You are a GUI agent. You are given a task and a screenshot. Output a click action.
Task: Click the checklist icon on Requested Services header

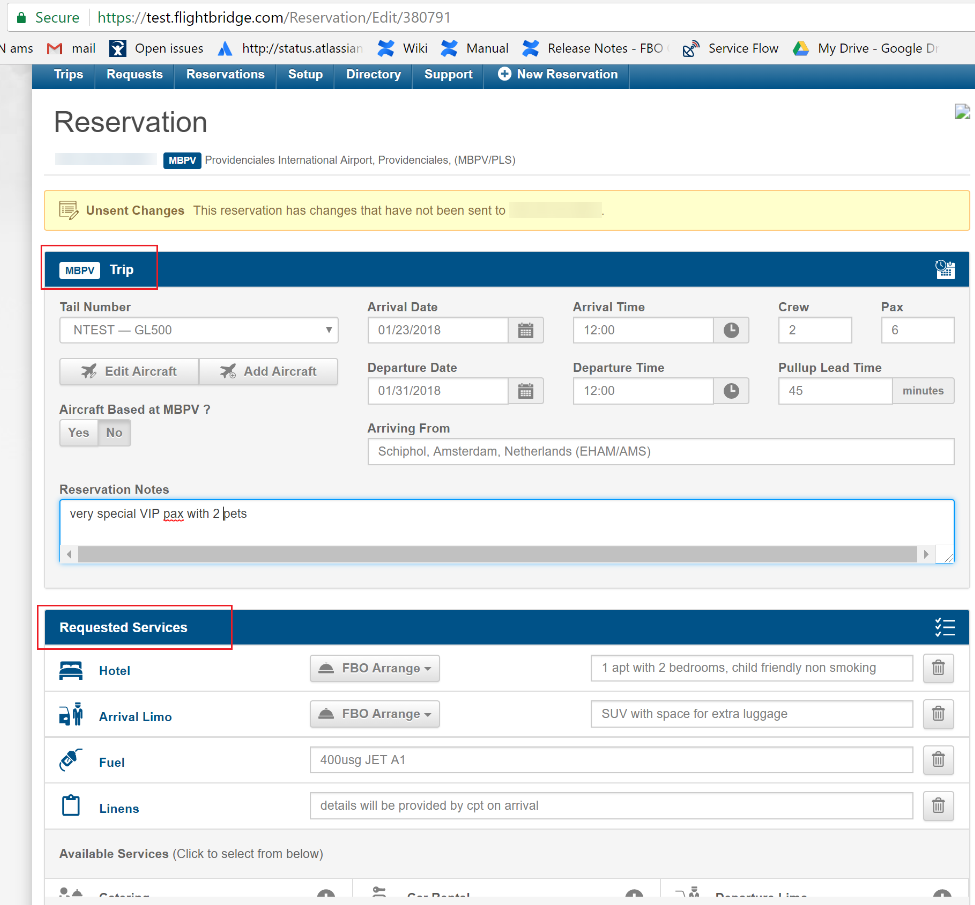point(945,627)
